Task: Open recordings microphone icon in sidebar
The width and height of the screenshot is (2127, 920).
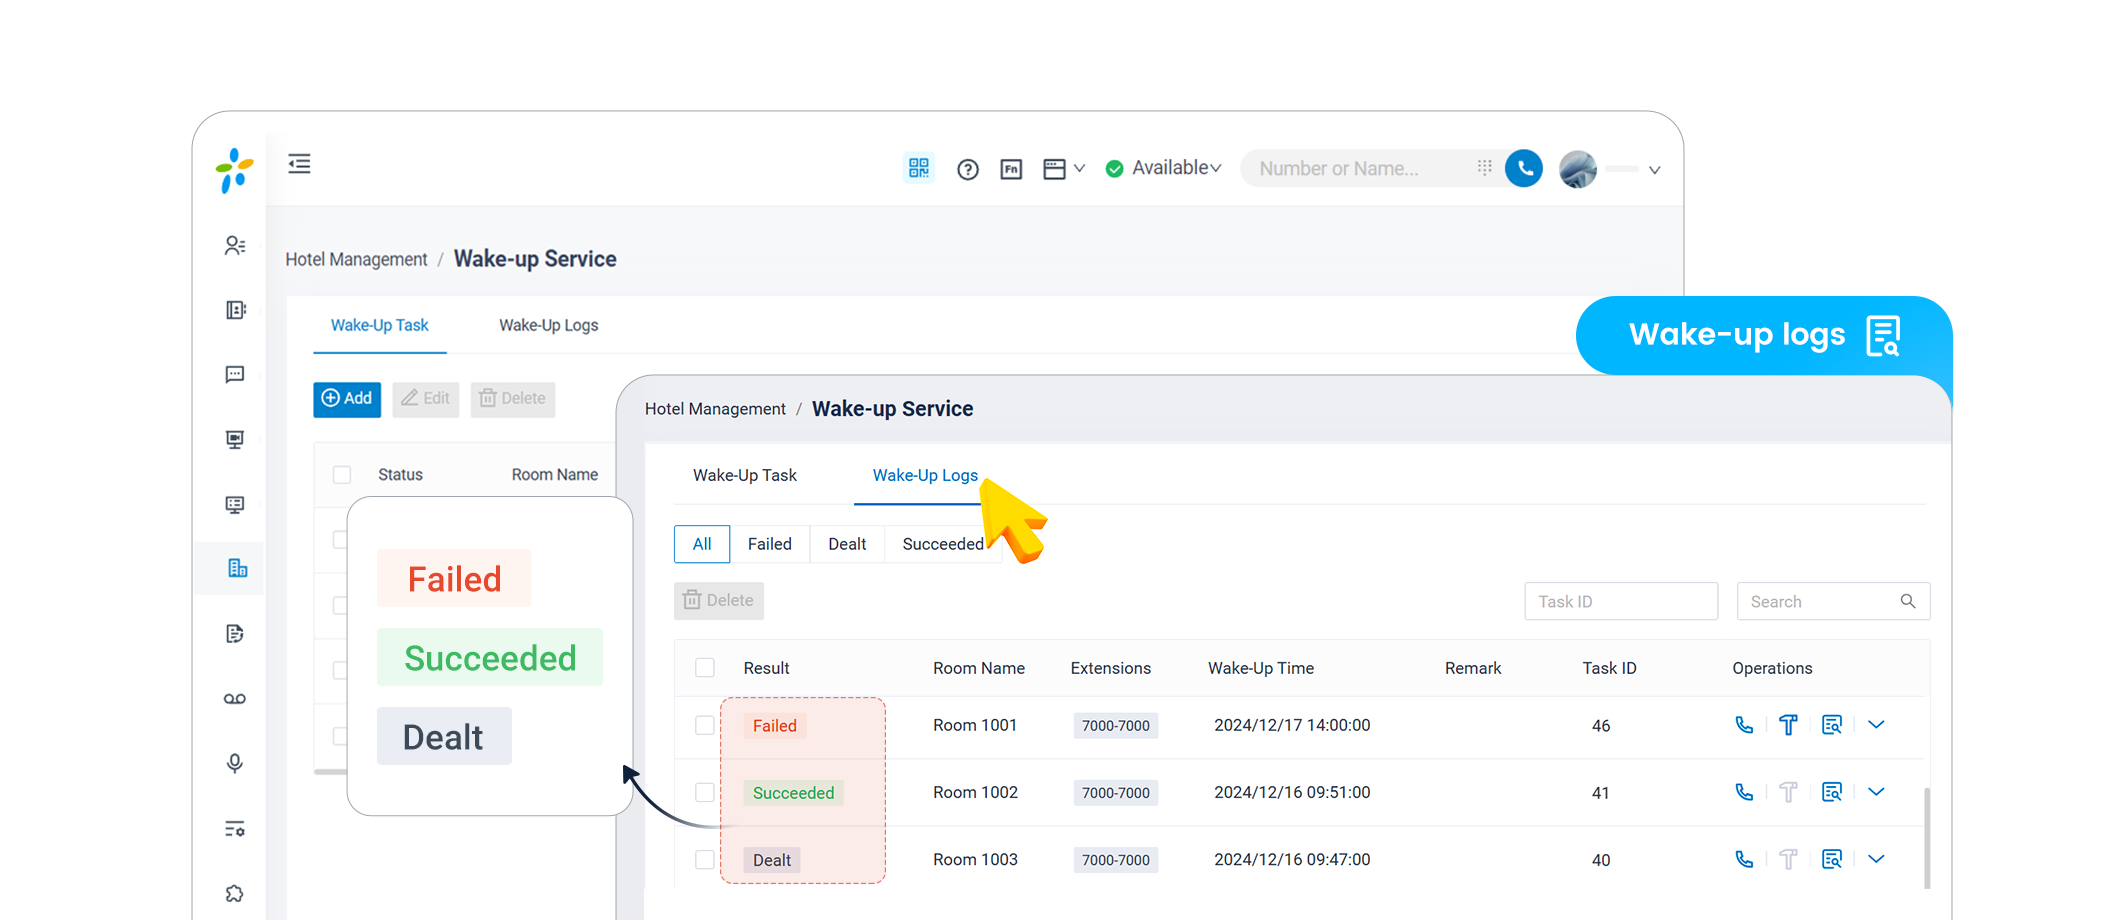Action: click(x=235, y=764)
